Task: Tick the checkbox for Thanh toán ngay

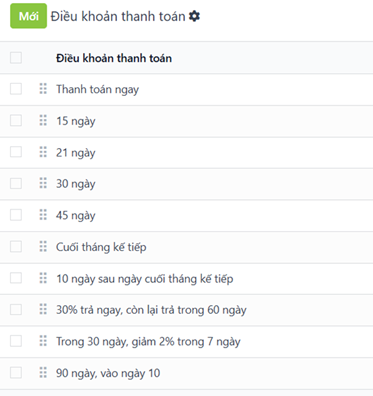Action: point(16,89)
